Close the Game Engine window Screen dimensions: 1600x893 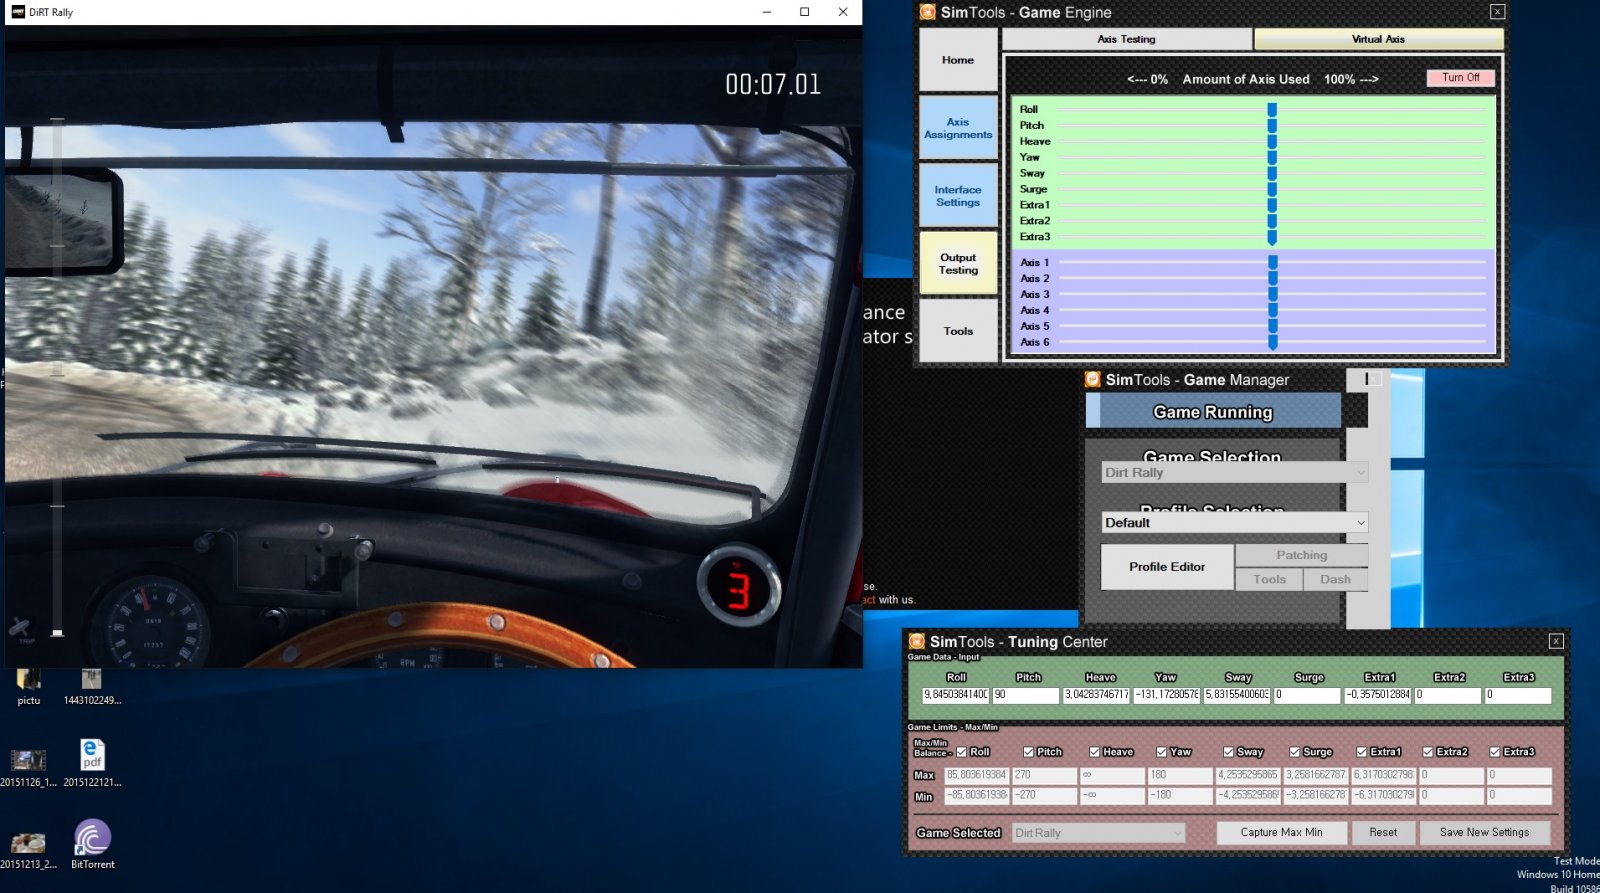tap(1497, 12)
